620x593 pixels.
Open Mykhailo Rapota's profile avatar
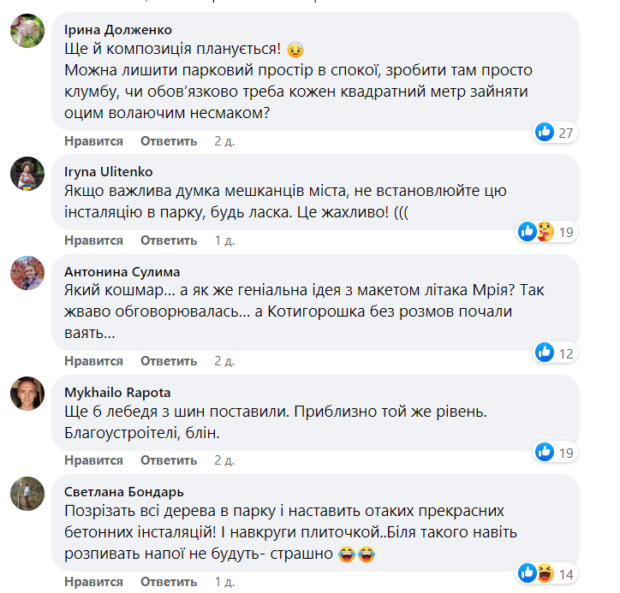pyautogui.click(x=27, y=394)
